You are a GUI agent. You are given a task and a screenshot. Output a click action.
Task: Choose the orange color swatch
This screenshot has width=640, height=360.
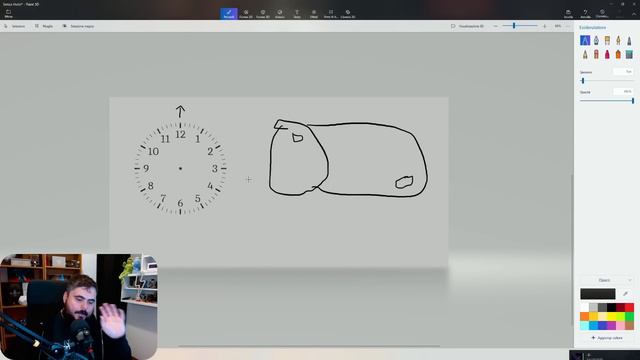(584, 316)
